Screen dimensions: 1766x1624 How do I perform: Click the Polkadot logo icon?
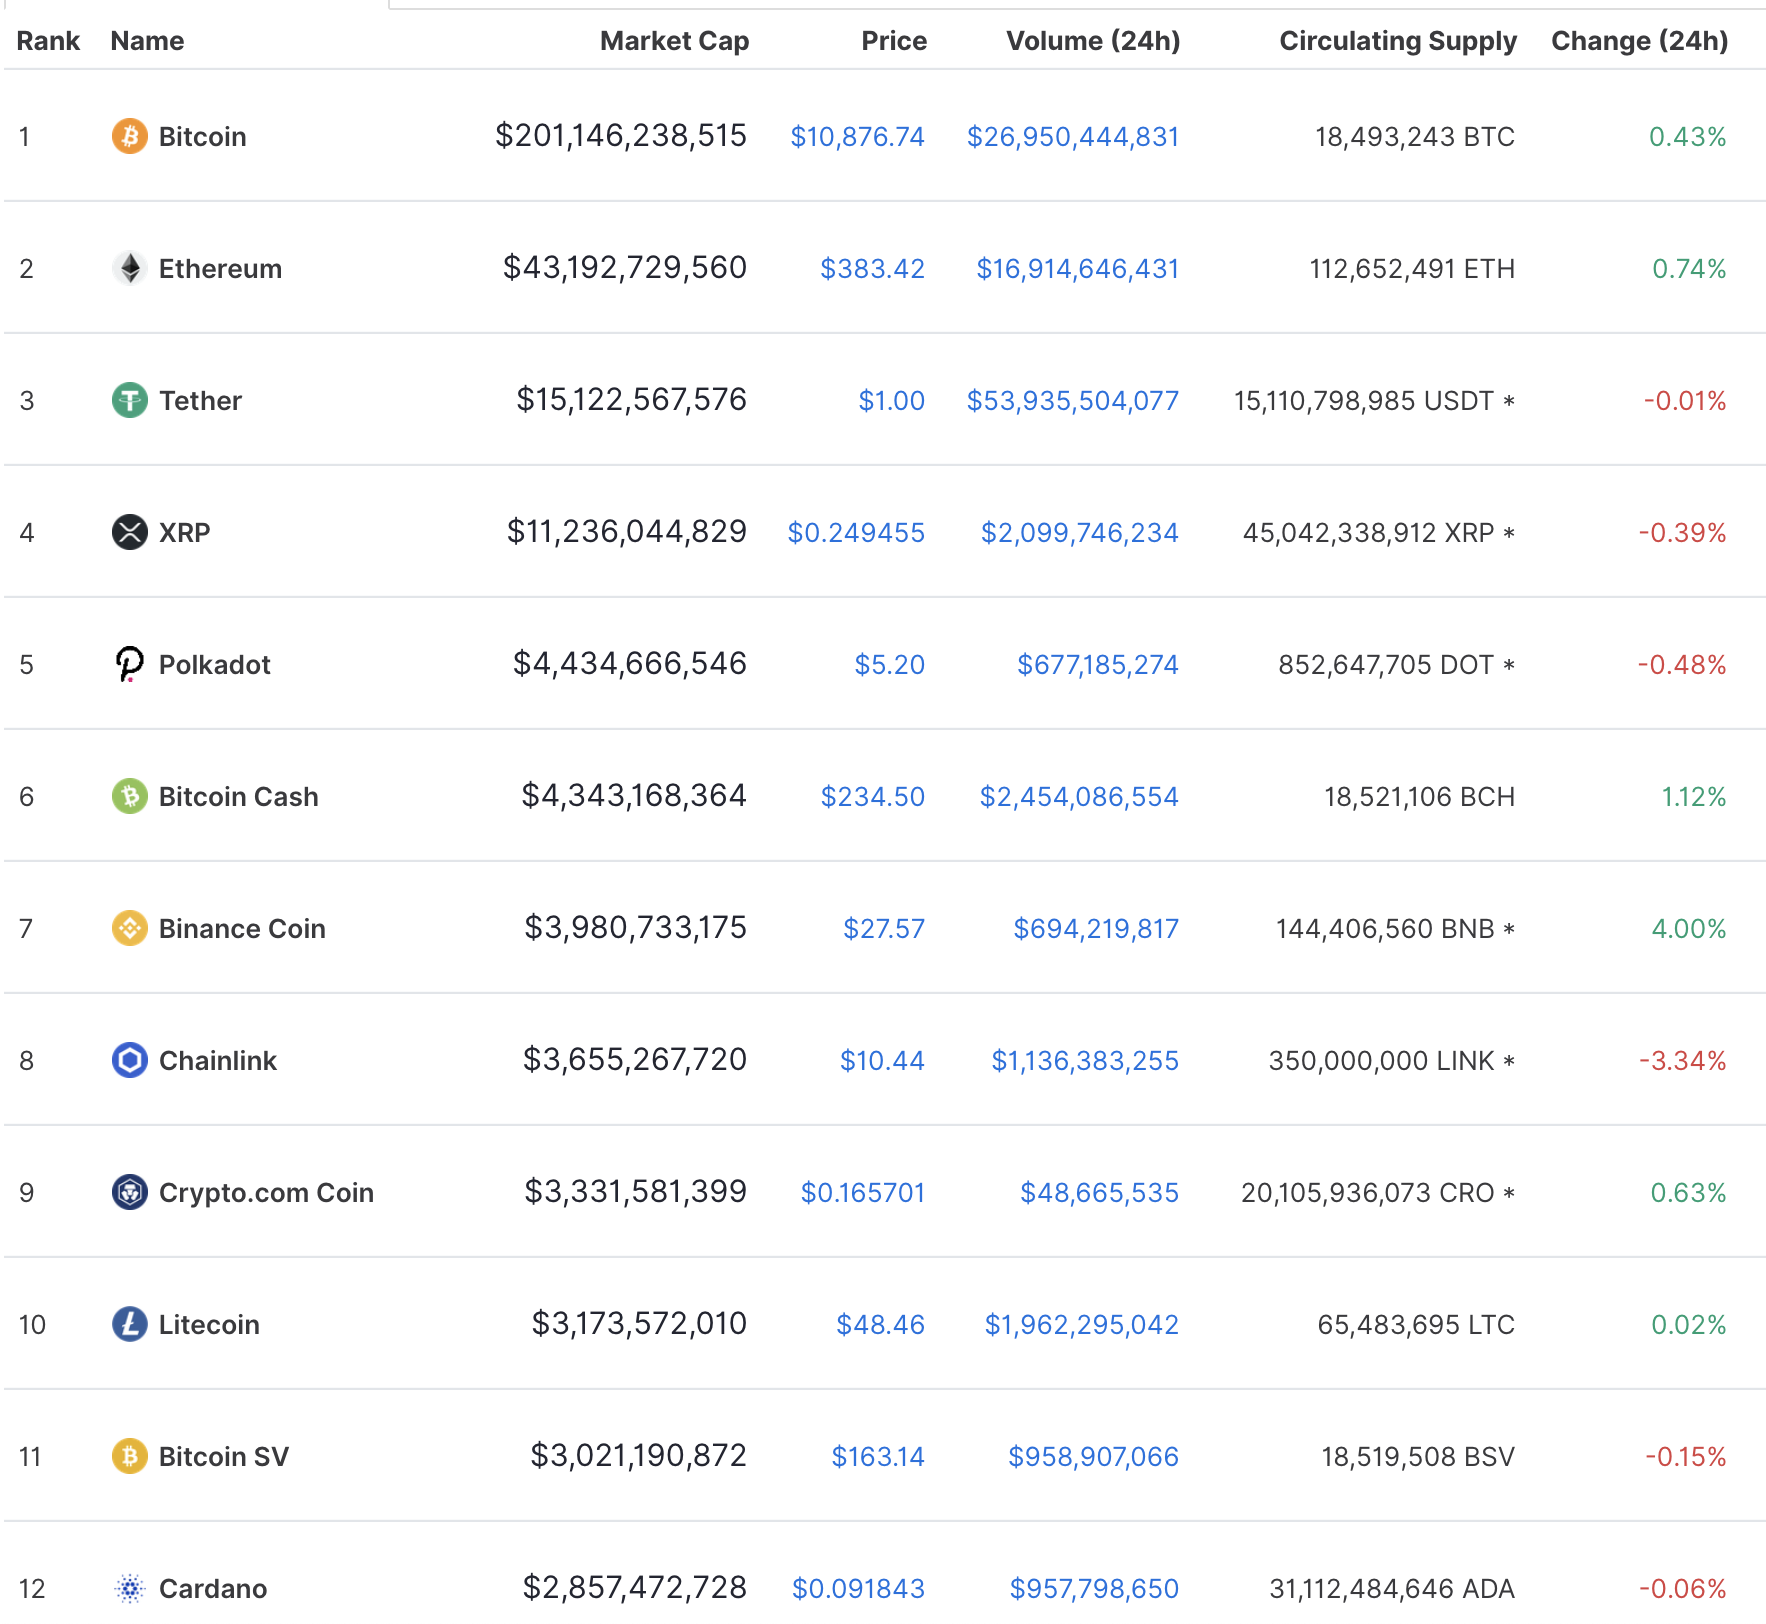click(129, 664)
